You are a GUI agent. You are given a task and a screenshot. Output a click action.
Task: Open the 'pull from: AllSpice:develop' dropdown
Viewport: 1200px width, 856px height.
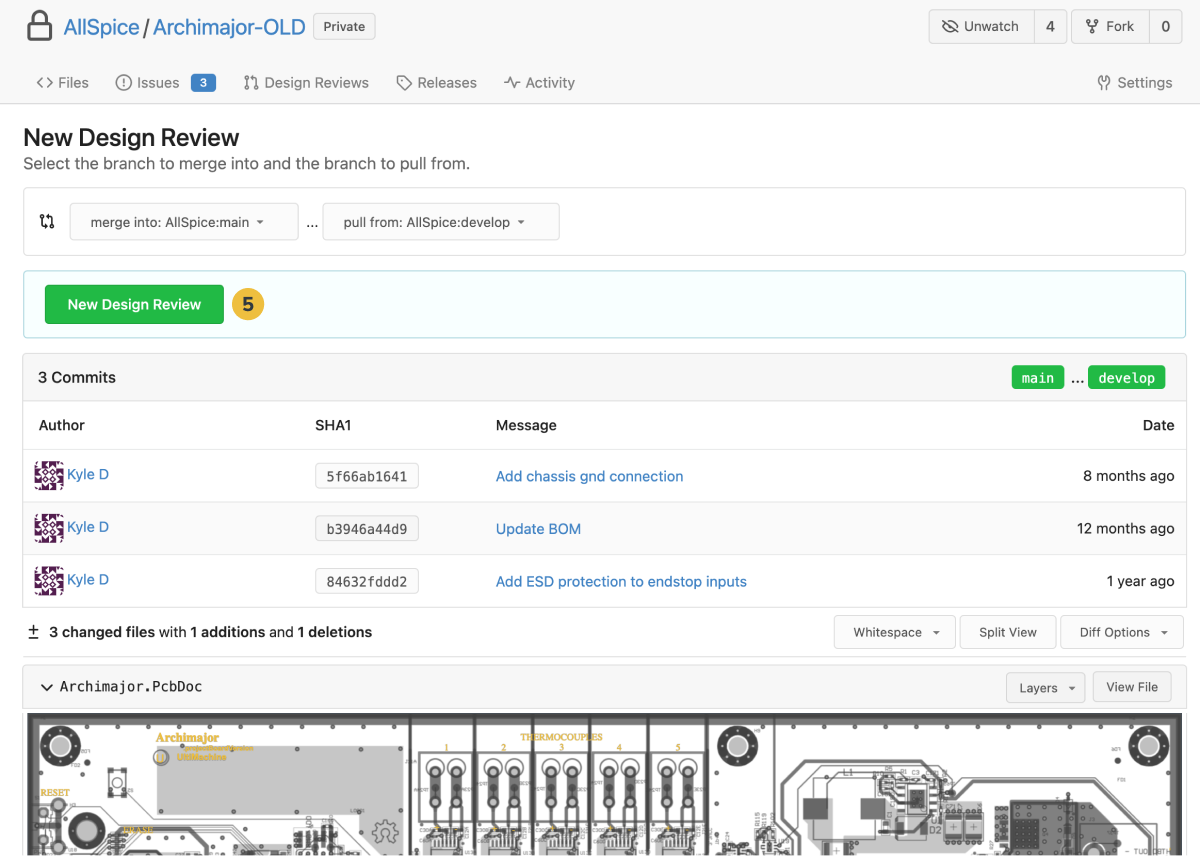(441, 222)
